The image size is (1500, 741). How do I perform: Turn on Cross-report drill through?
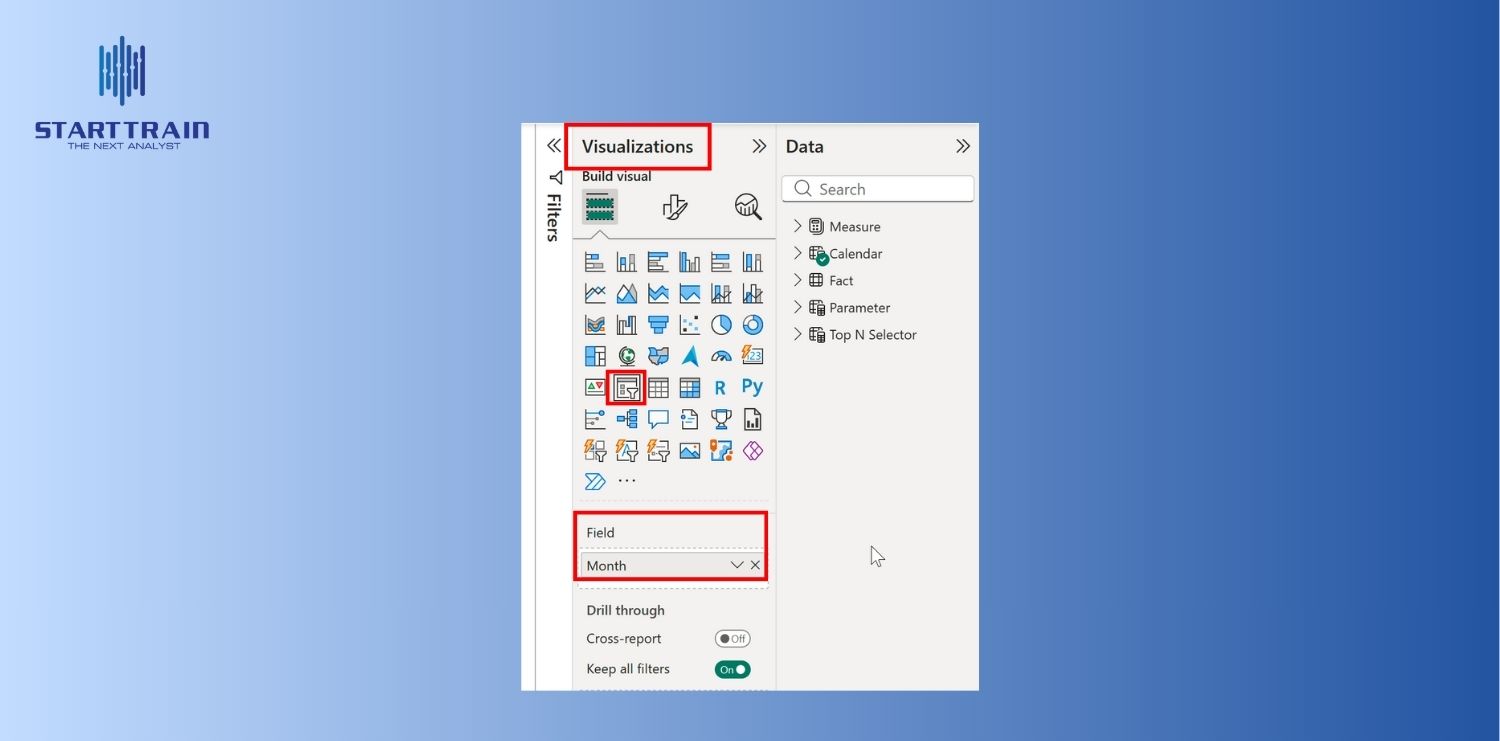pyautogui.click(x=732, y=639)
